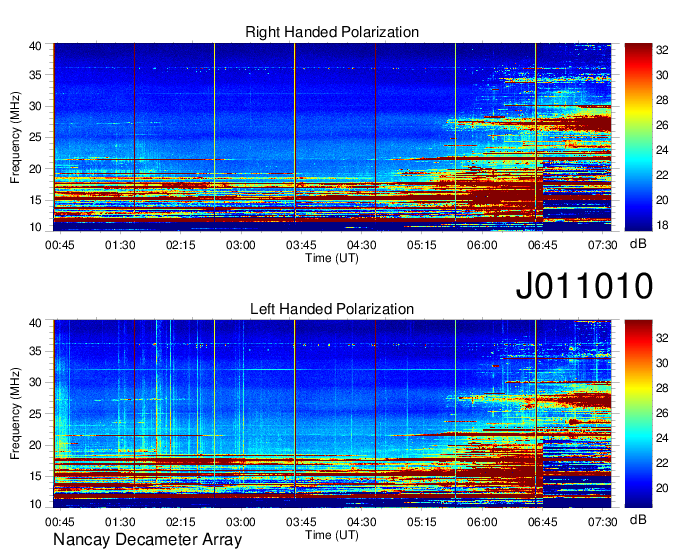Click the Left Handed polarization color scale bar

pyautogui.click(x=638, y=414)
